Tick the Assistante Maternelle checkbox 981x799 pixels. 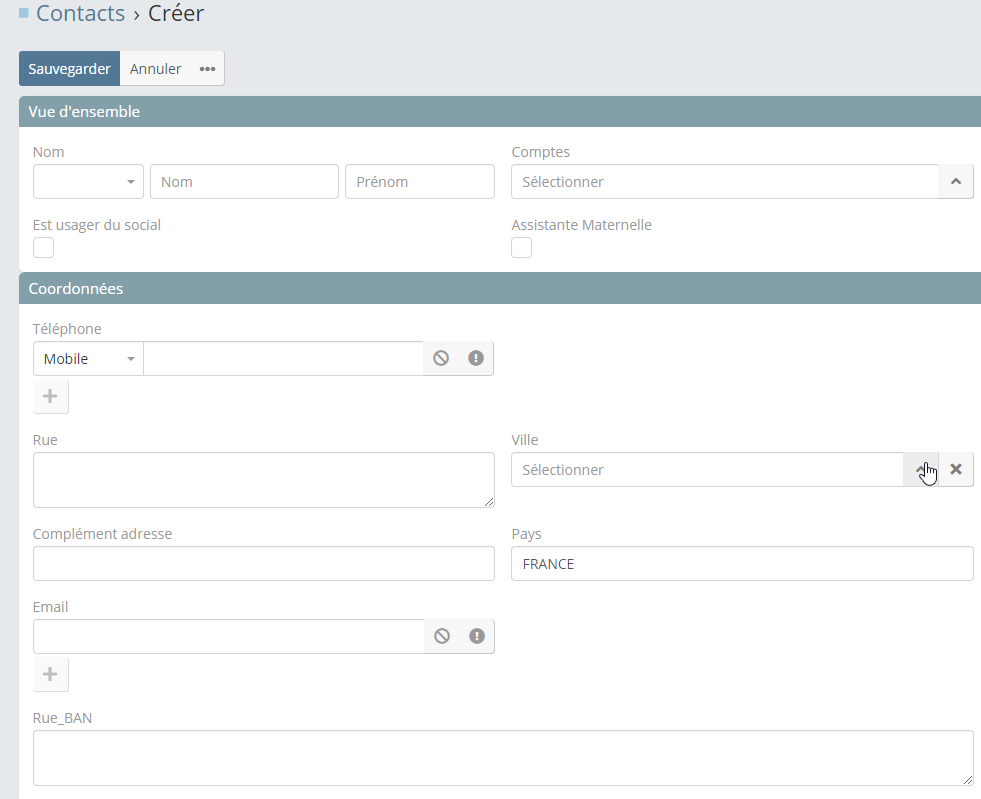pyautogui.click(x=522, y=248)
